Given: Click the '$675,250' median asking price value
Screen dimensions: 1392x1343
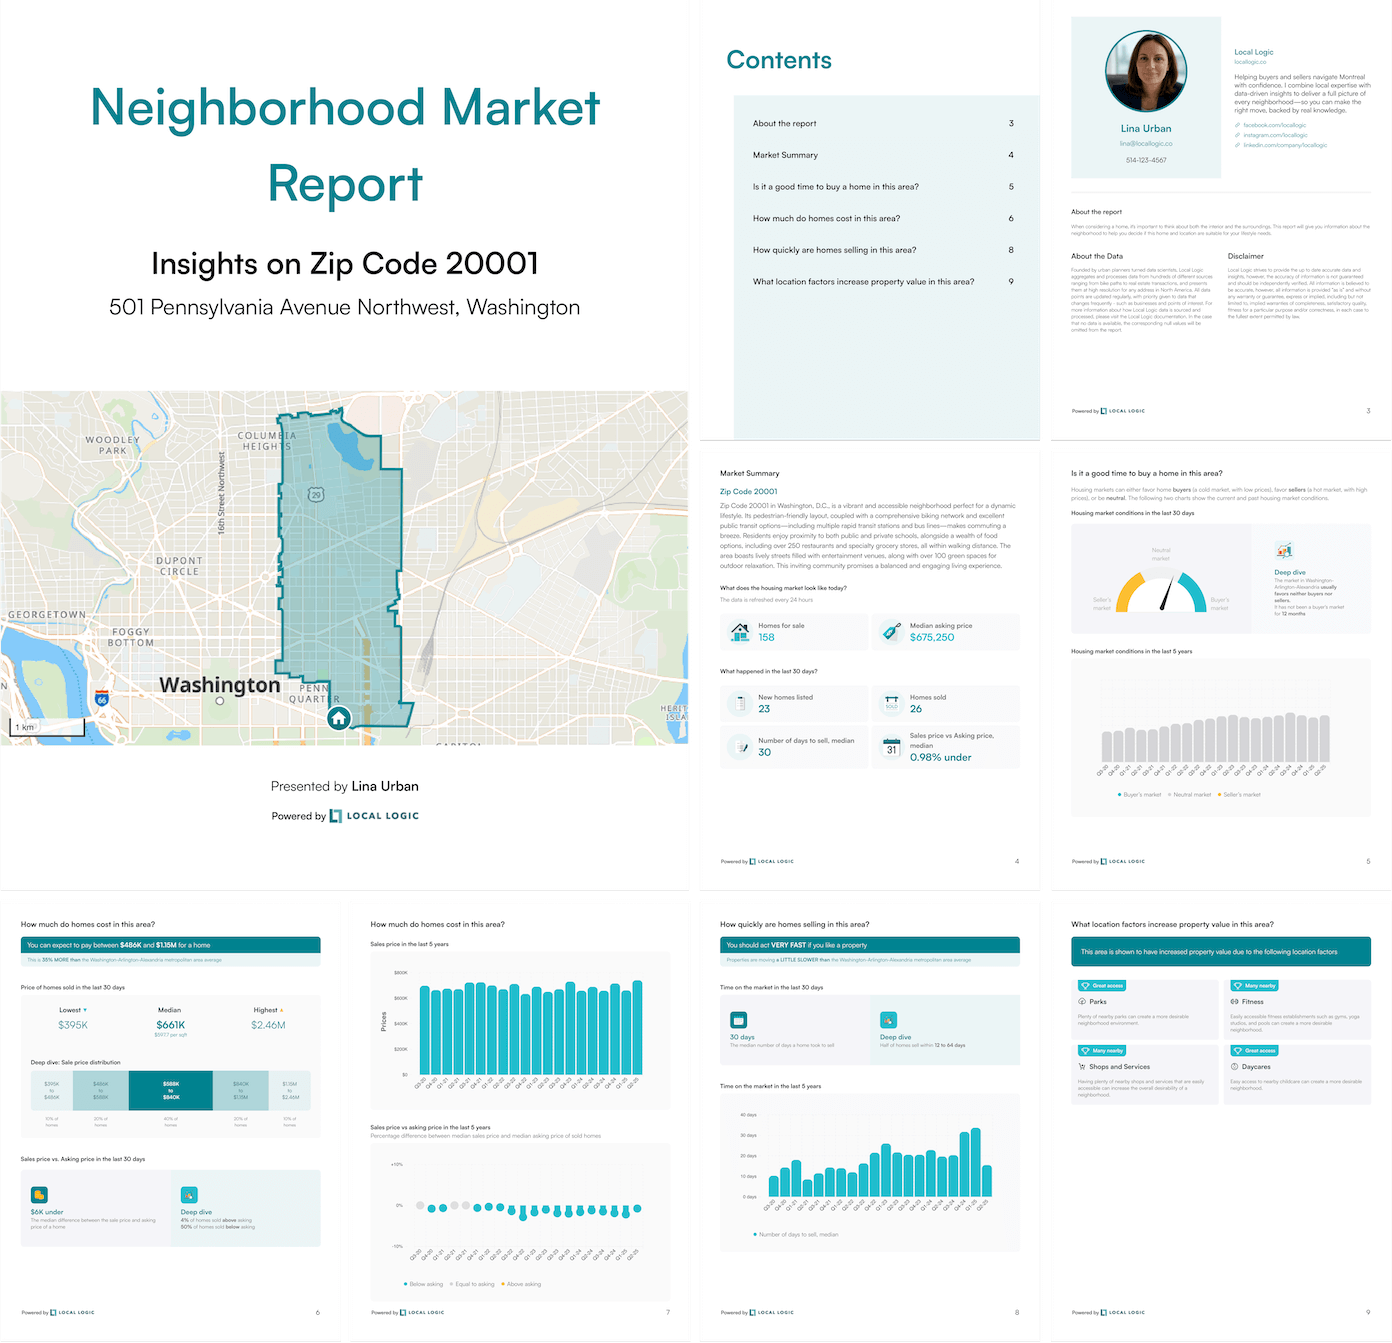Looking at the screenshot, I should click(932, 637).
